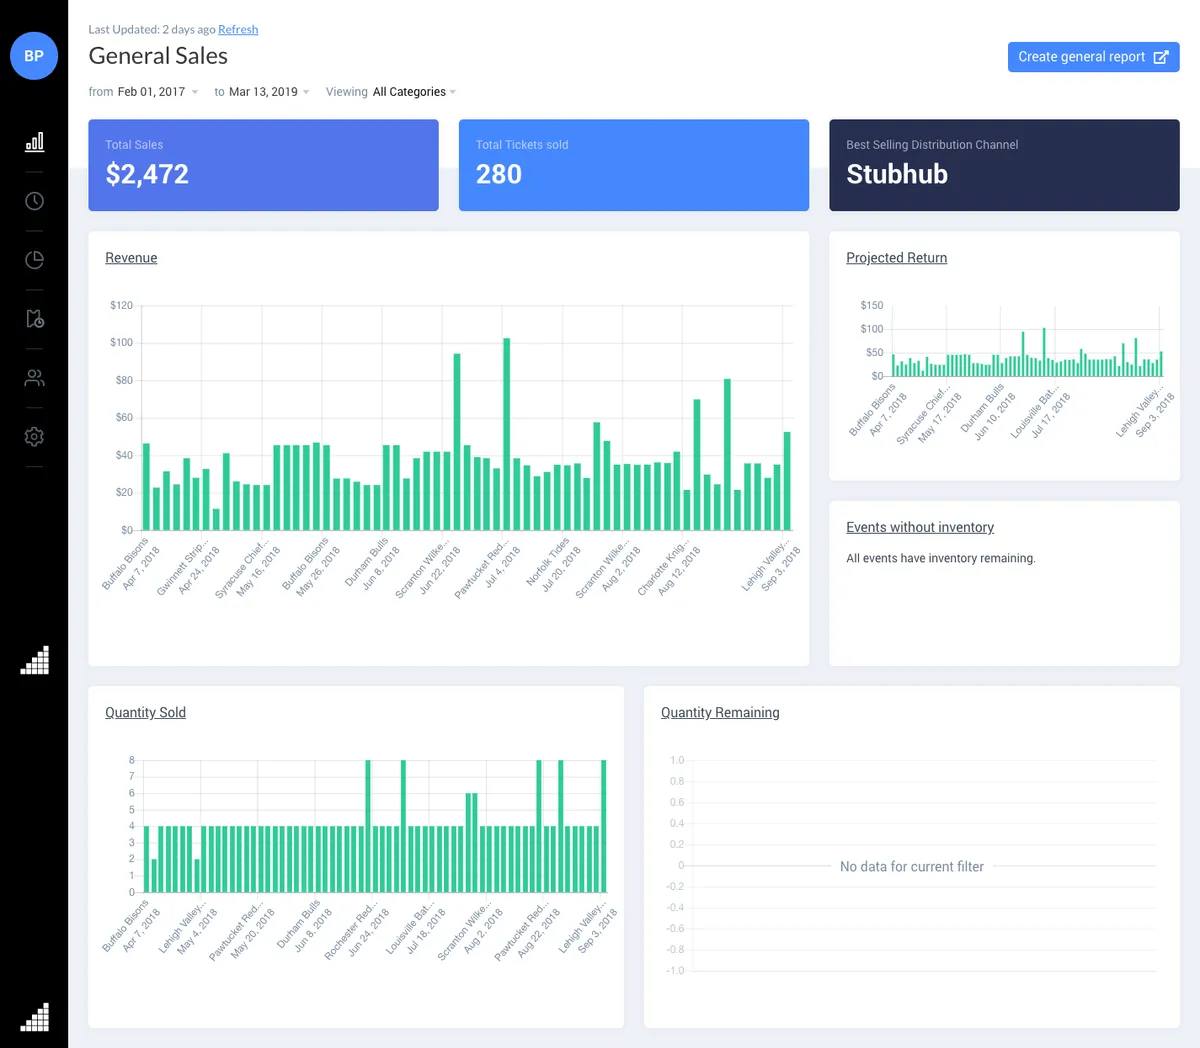This screenshot has width=1200, height=1048.
Task: Open the ticket events section icon
Action: click(x=34, y=318)
